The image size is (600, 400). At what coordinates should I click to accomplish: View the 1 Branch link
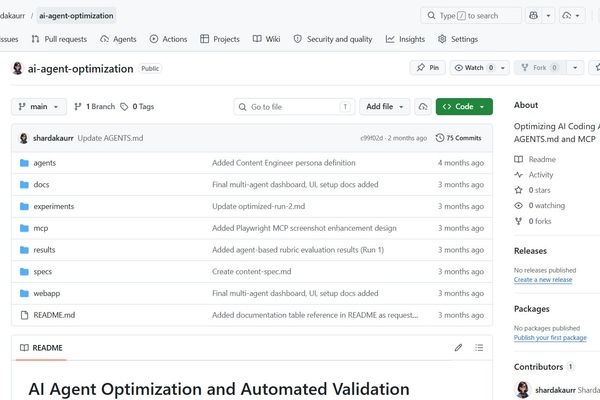tap(95, 107)
